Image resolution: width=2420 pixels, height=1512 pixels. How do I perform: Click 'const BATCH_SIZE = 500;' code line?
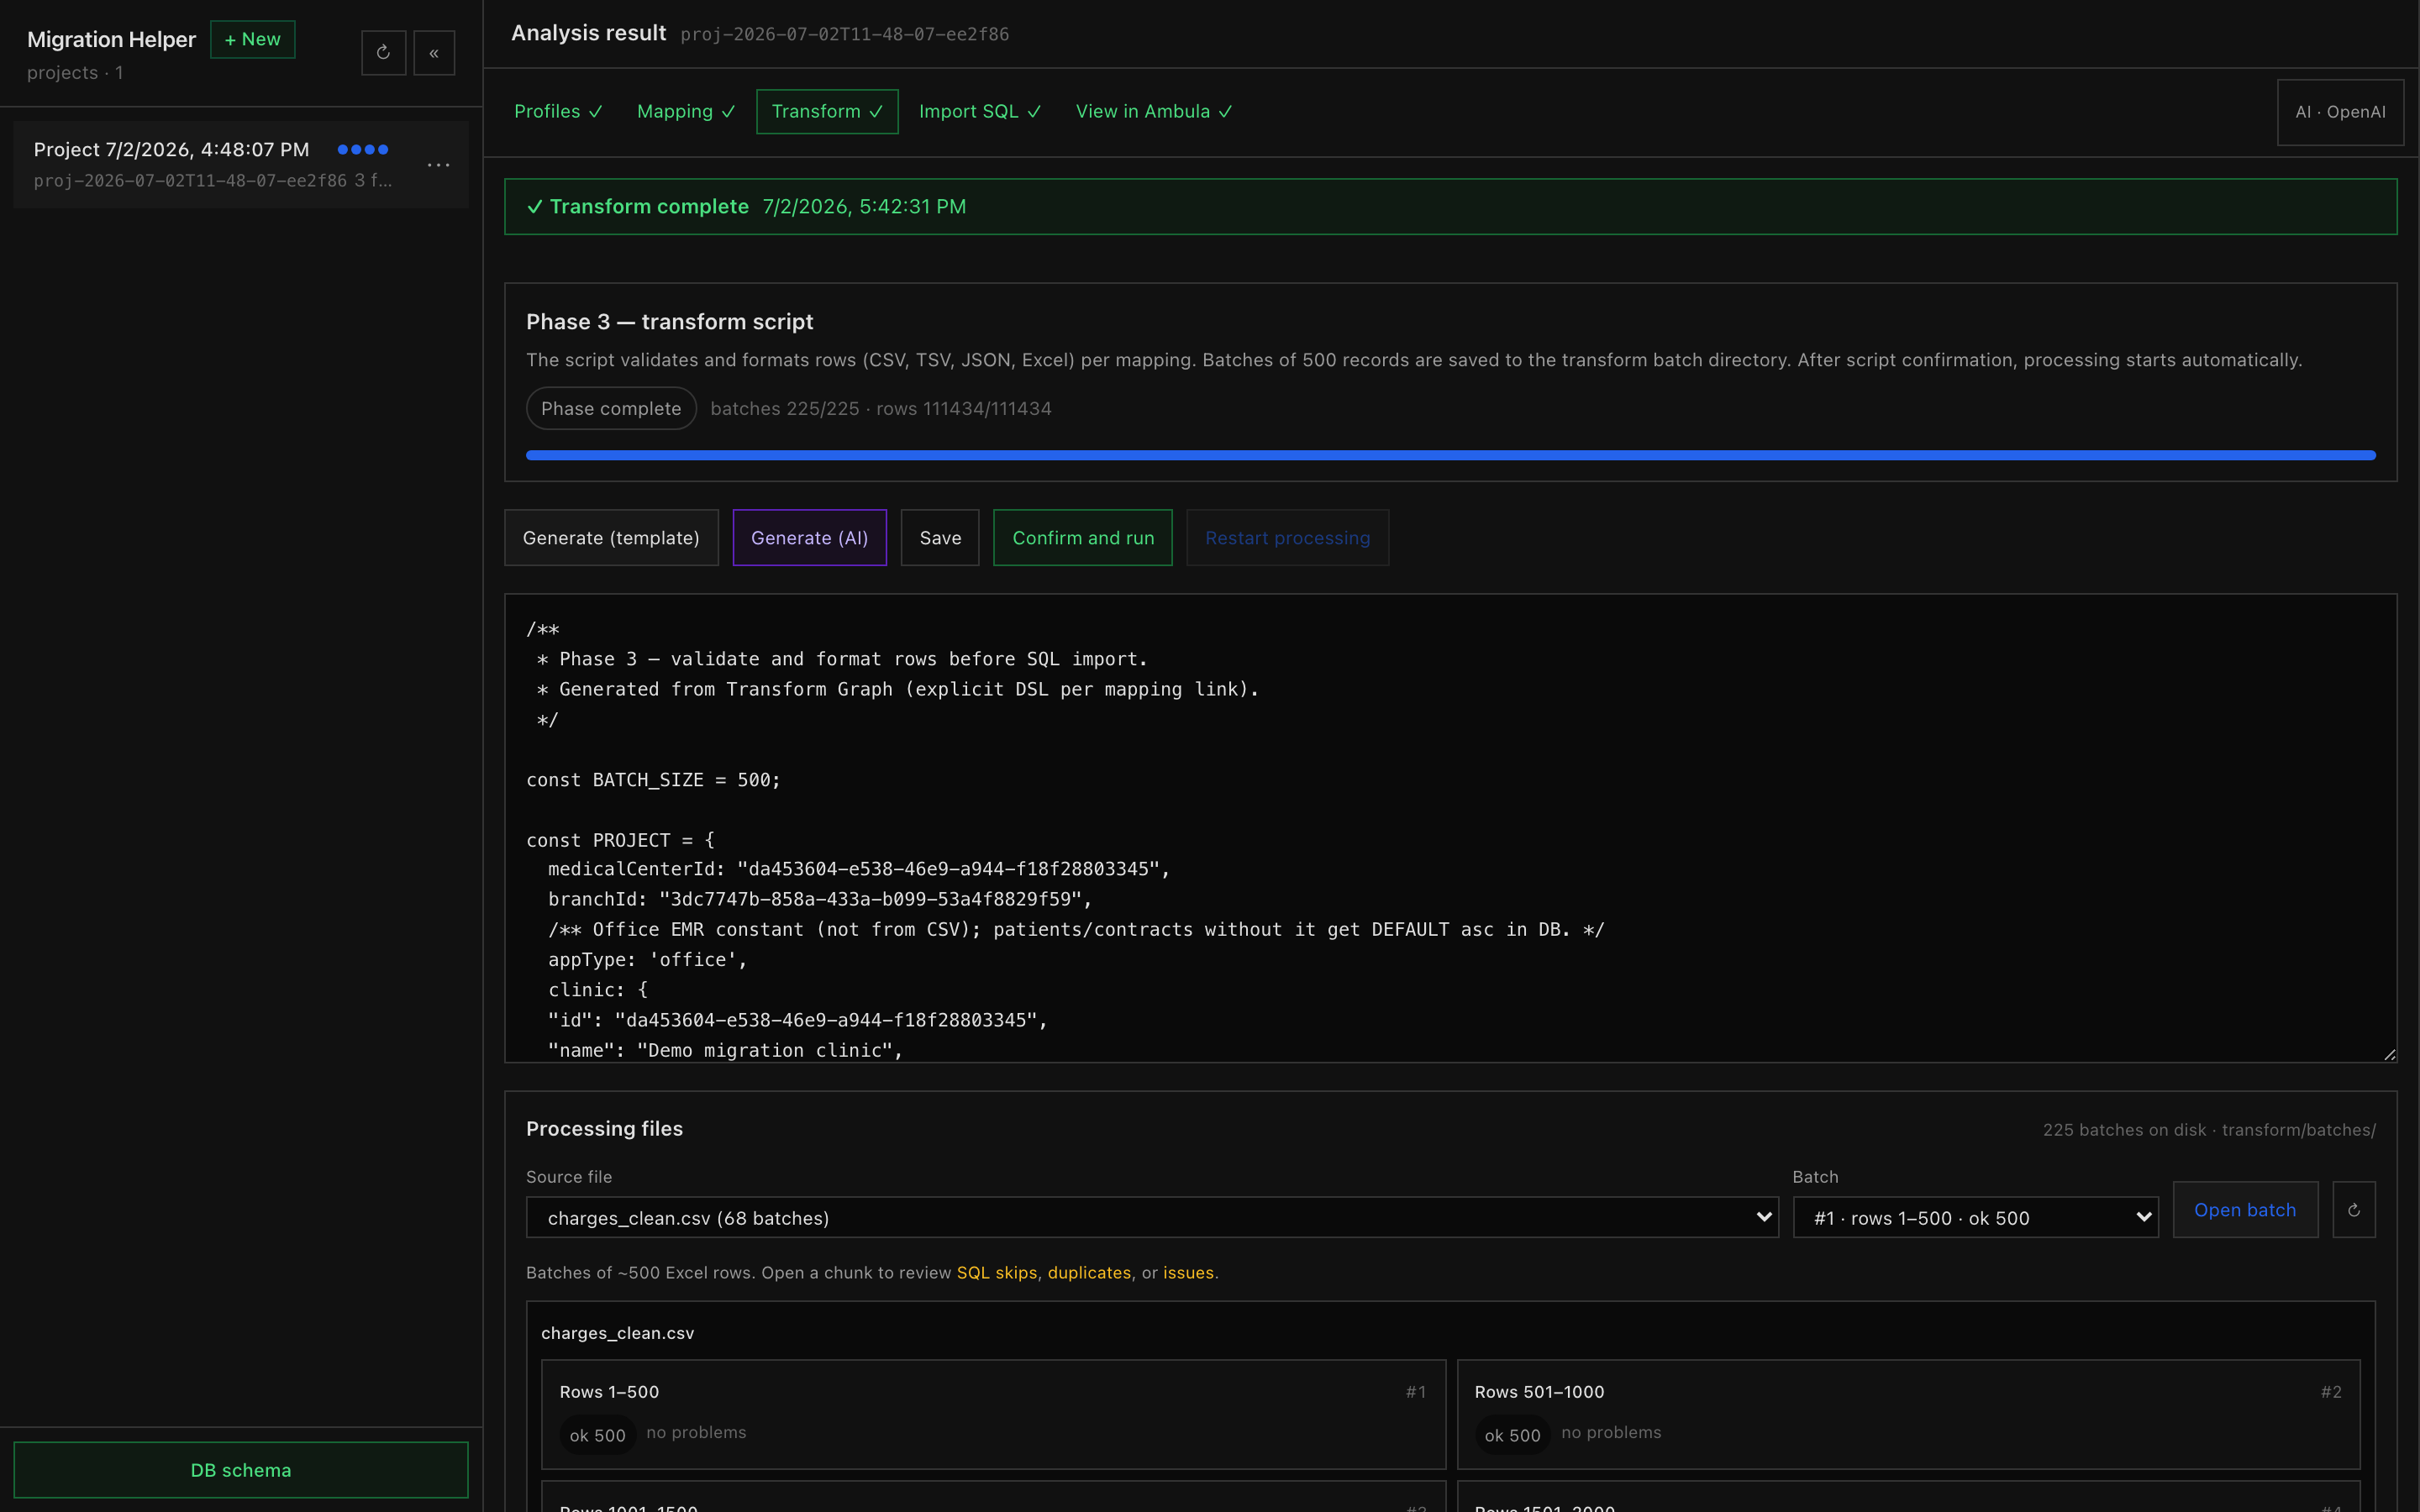tap(653, 780)
